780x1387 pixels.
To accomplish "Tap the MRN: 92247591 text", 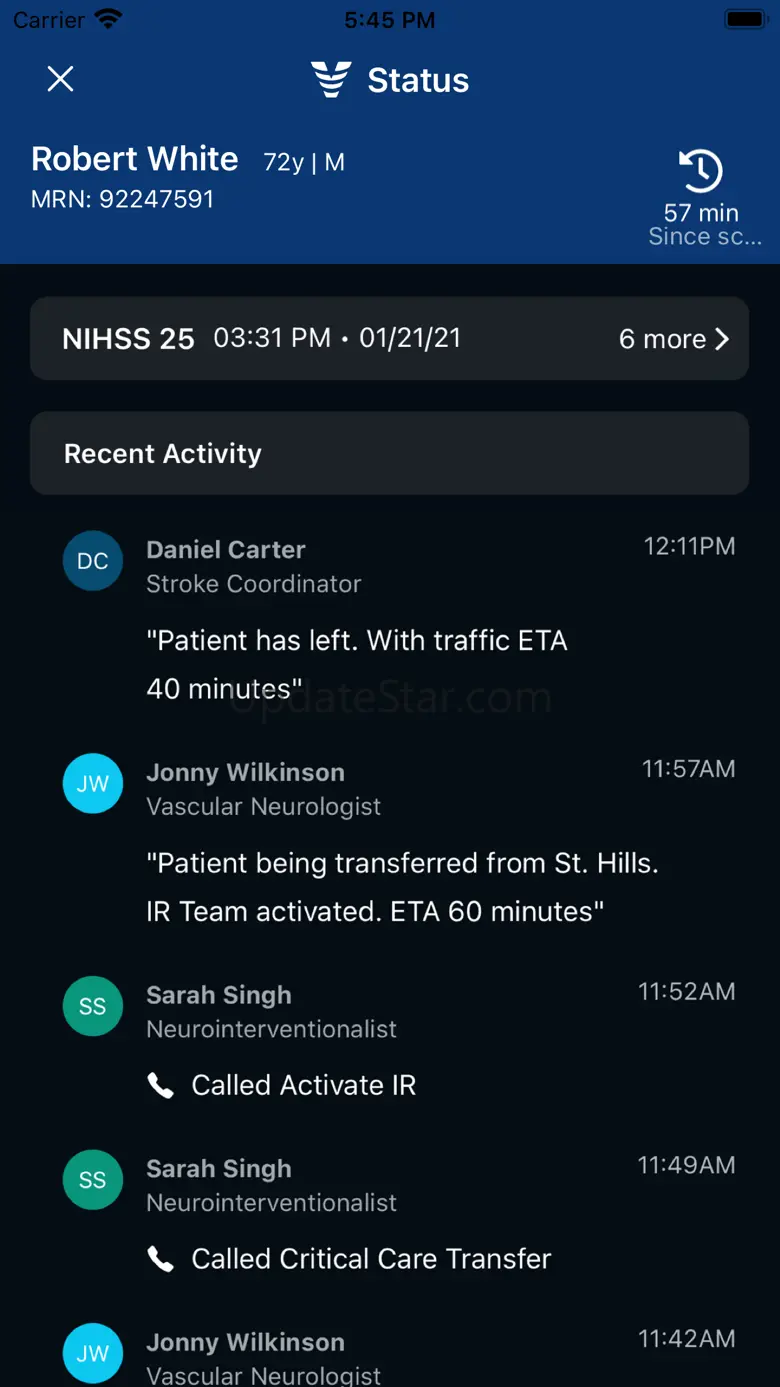I will (x=123, y=199).
